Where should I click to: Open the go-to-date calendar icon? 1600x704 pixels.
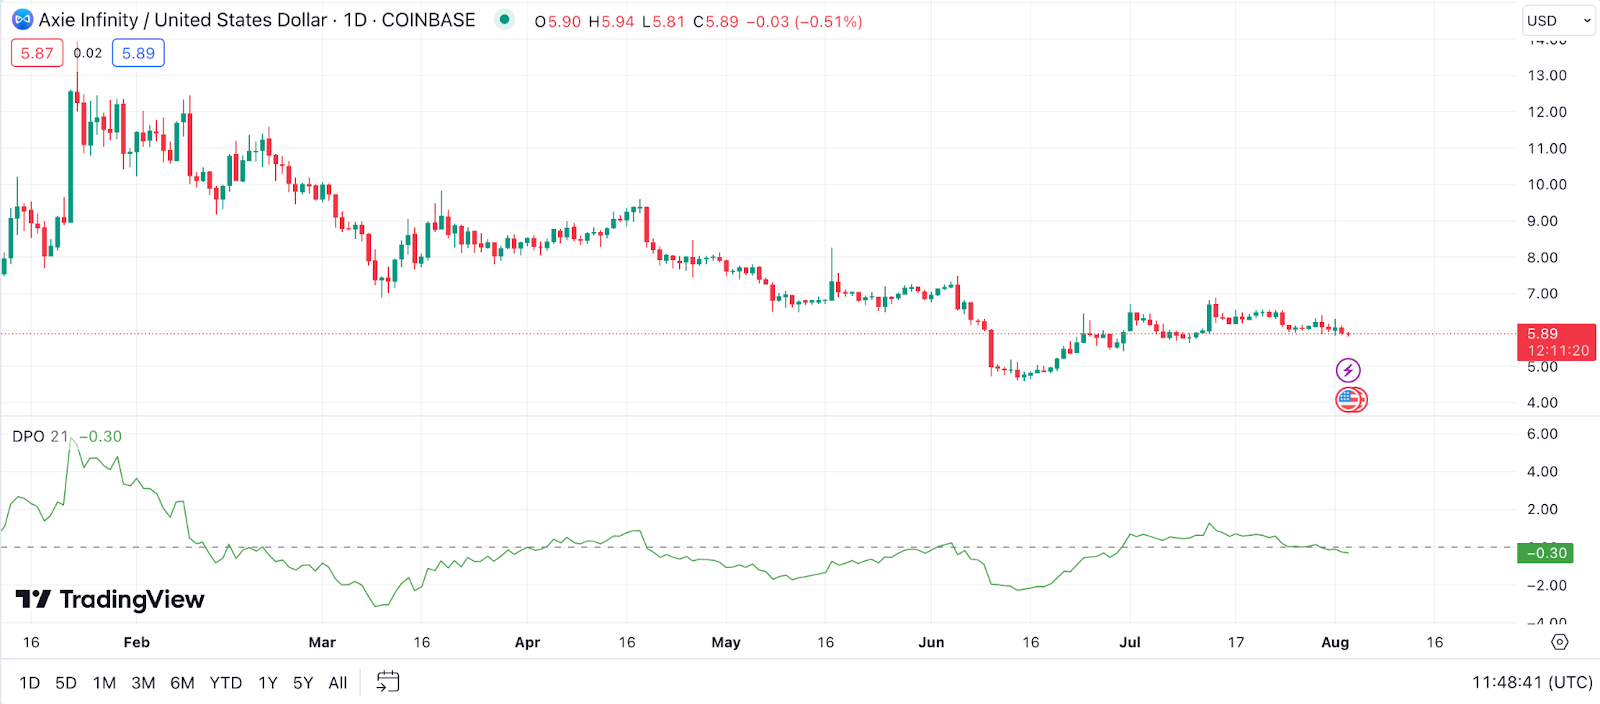pyautogui.click(x=387, y=682)
